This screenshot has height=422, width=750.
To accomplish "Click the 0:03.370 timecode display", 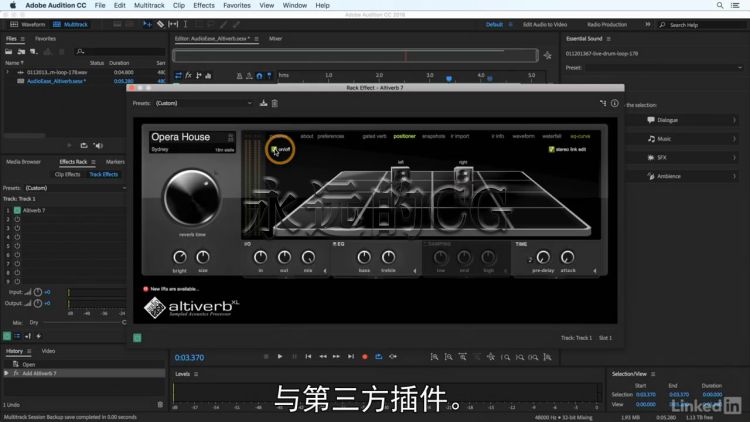I will (x=189, y=357).
